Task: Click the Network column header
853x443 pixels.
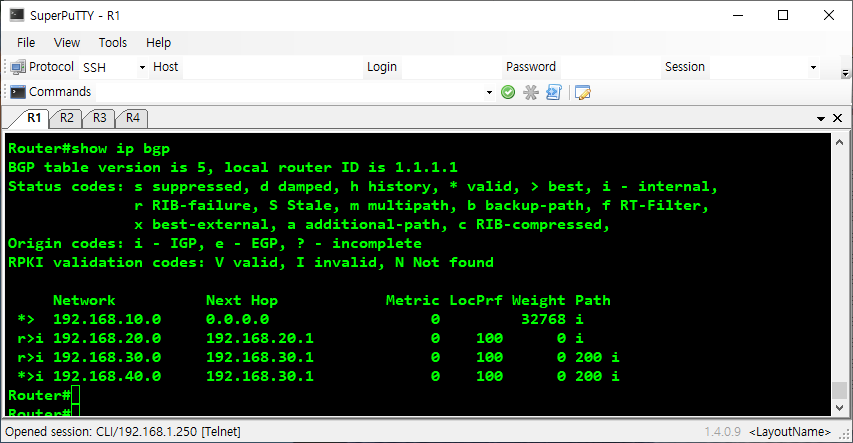Action: 84,300
